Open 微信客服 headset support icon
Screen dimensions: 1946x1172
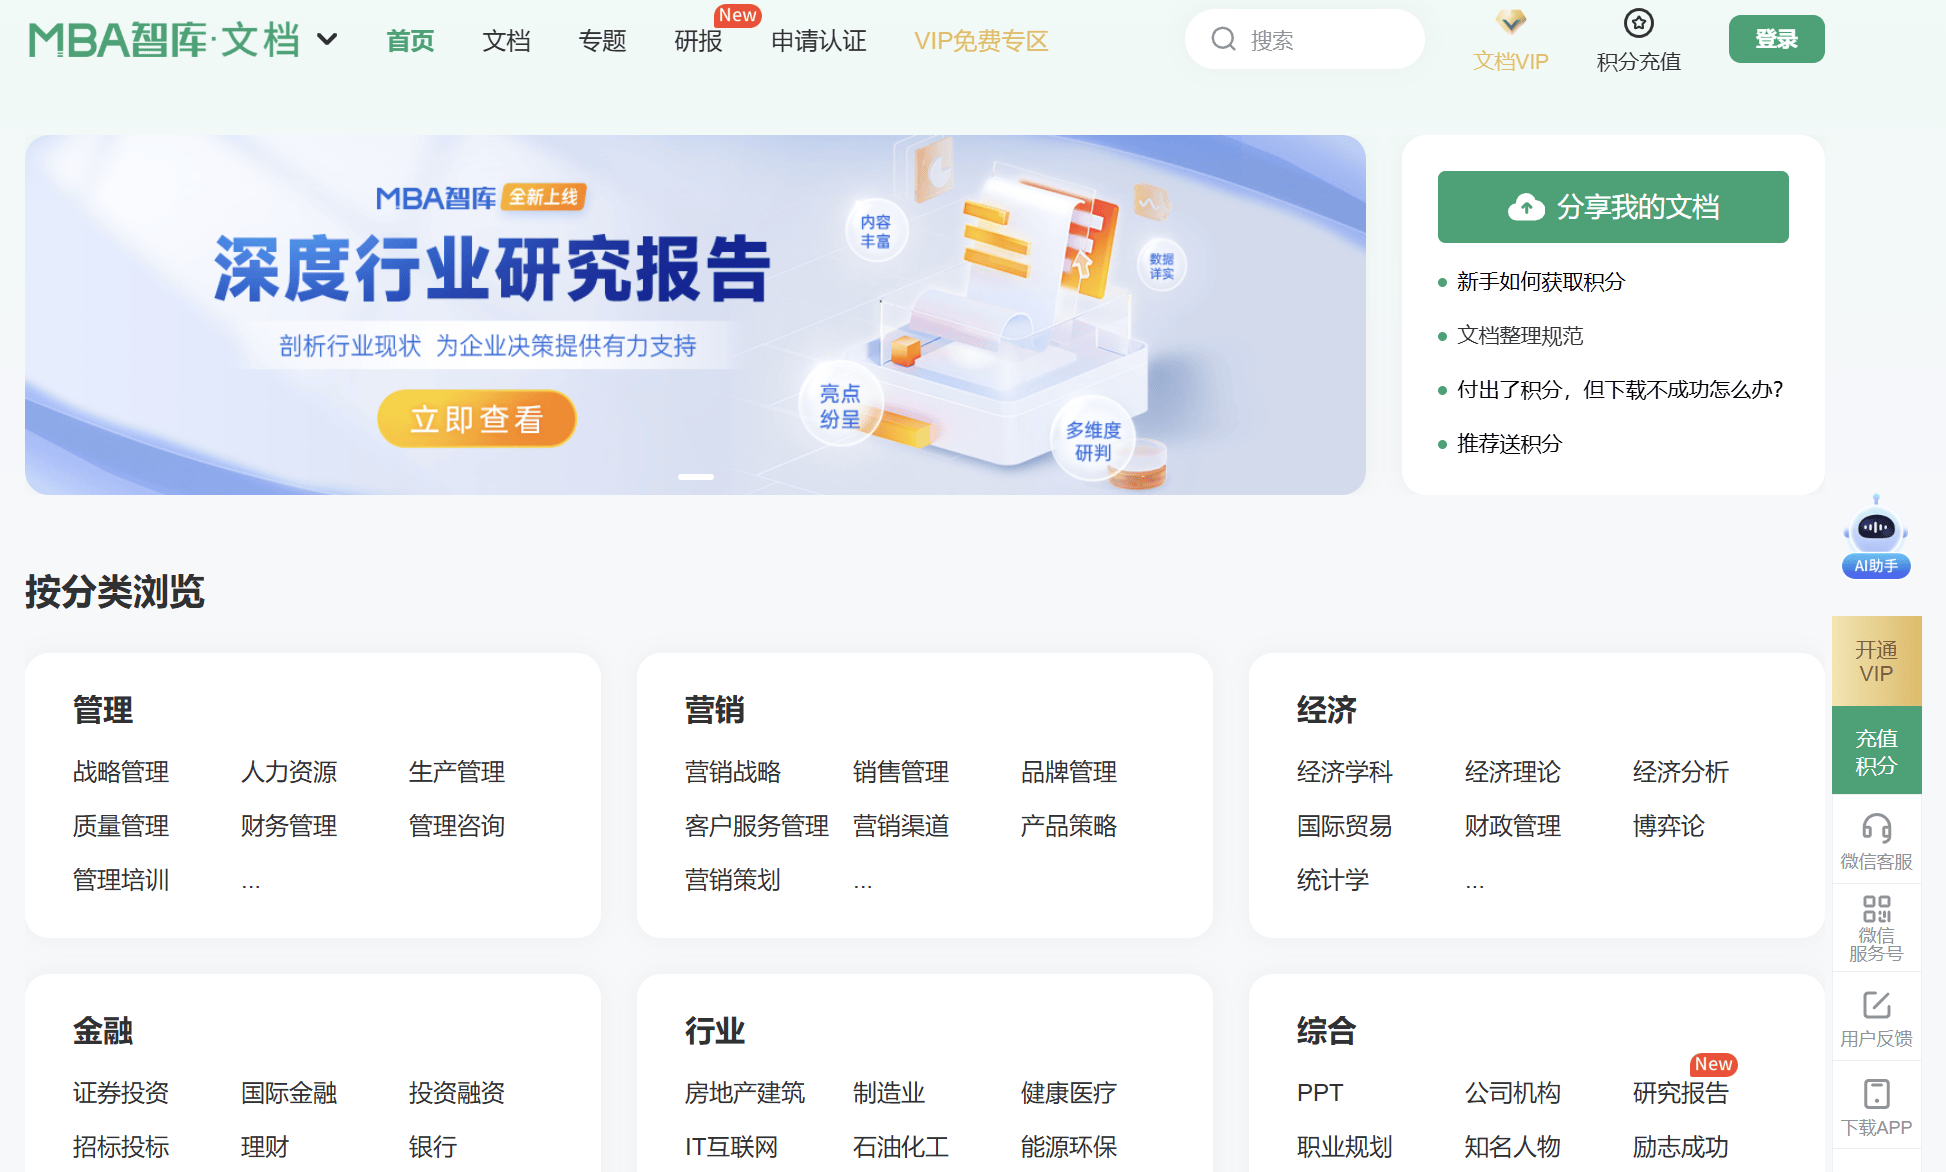[1876, 828]
